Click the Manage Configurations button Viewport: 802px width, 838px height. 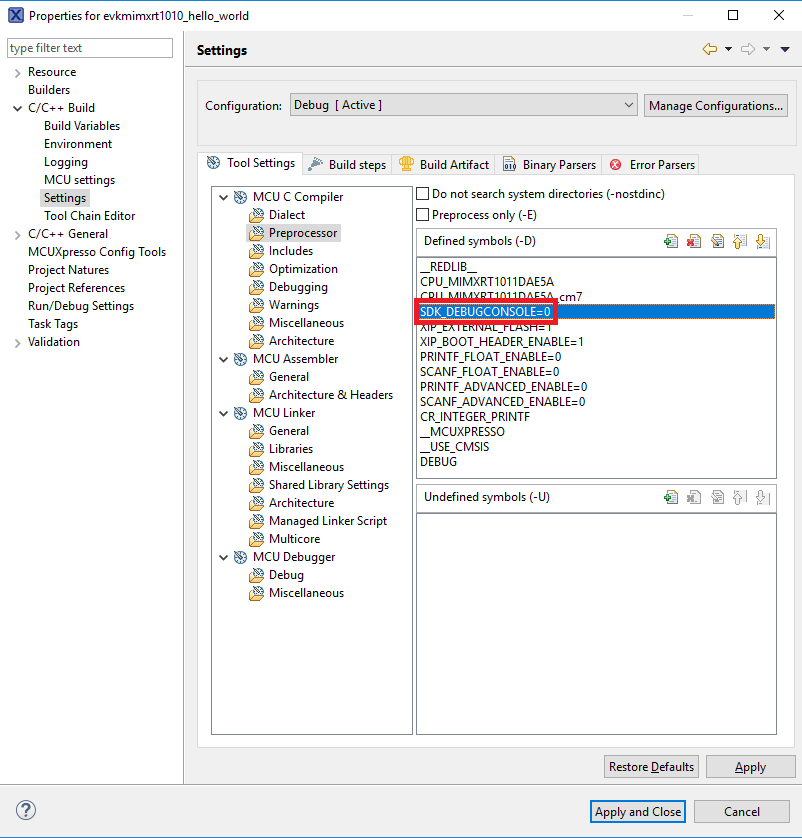pyautogui.click(x=715, y=105)
